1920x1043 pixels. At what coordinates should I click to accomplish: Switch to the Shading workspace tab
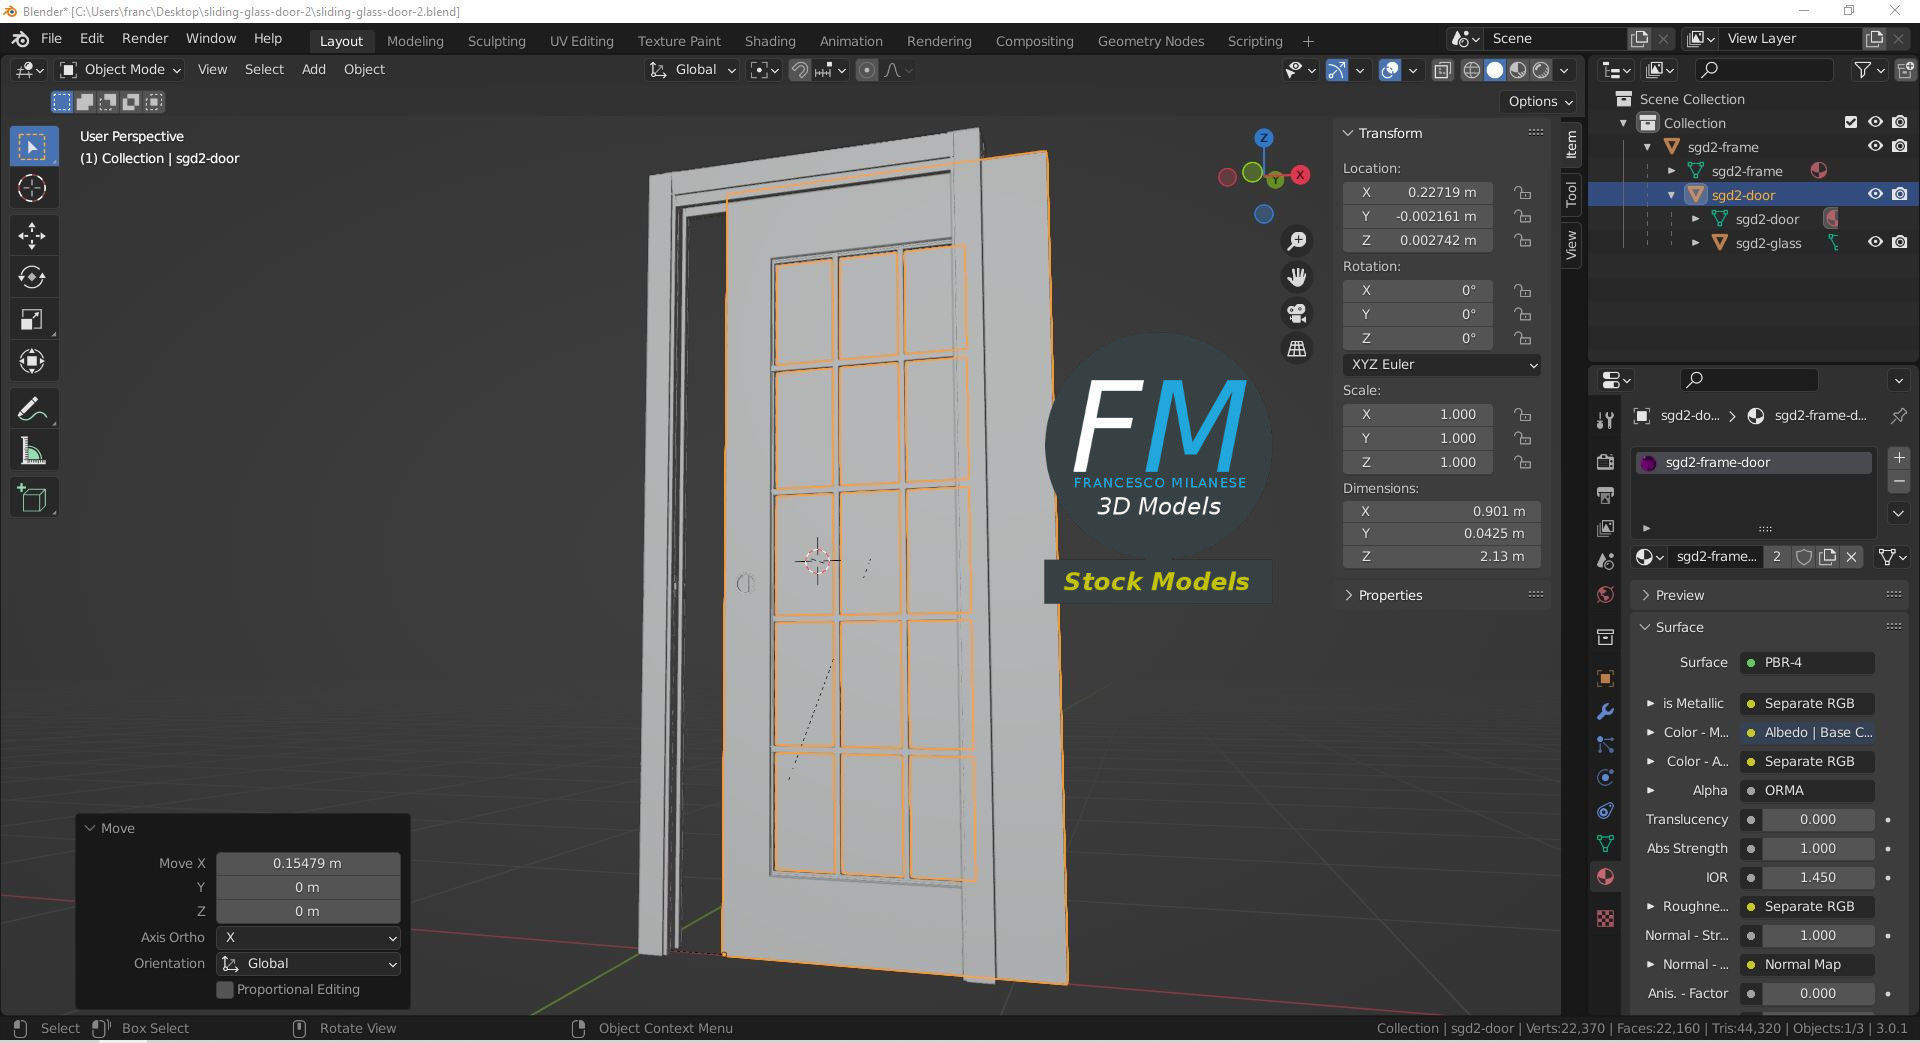pos(770,41)
